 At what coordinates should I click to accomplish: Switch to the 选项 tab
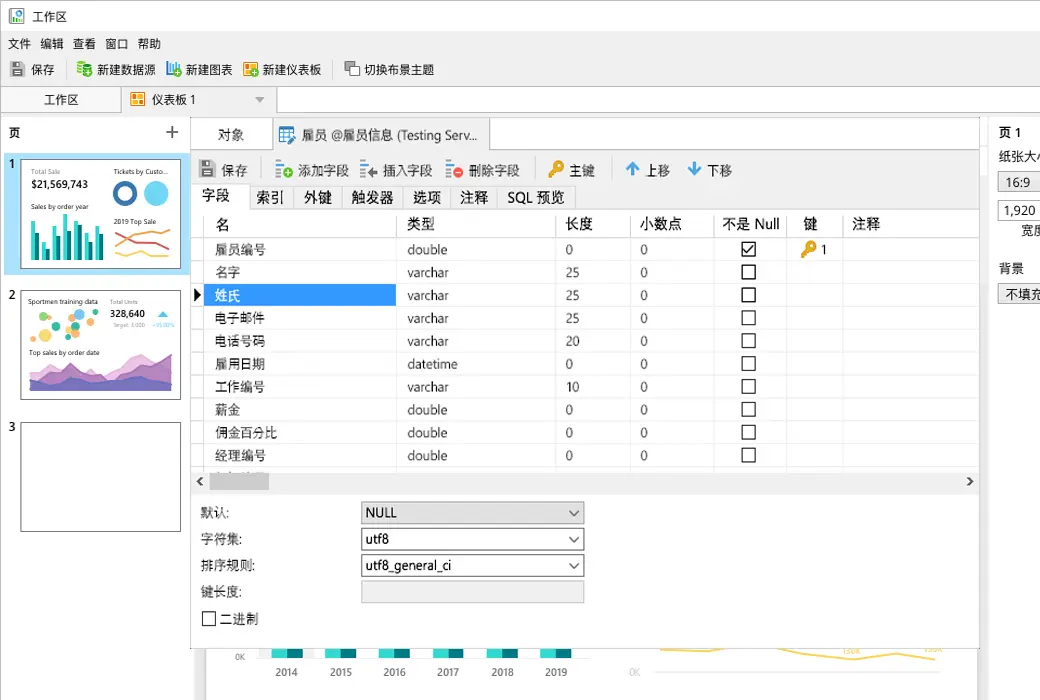pyautogui.click(x=426, y=197)
